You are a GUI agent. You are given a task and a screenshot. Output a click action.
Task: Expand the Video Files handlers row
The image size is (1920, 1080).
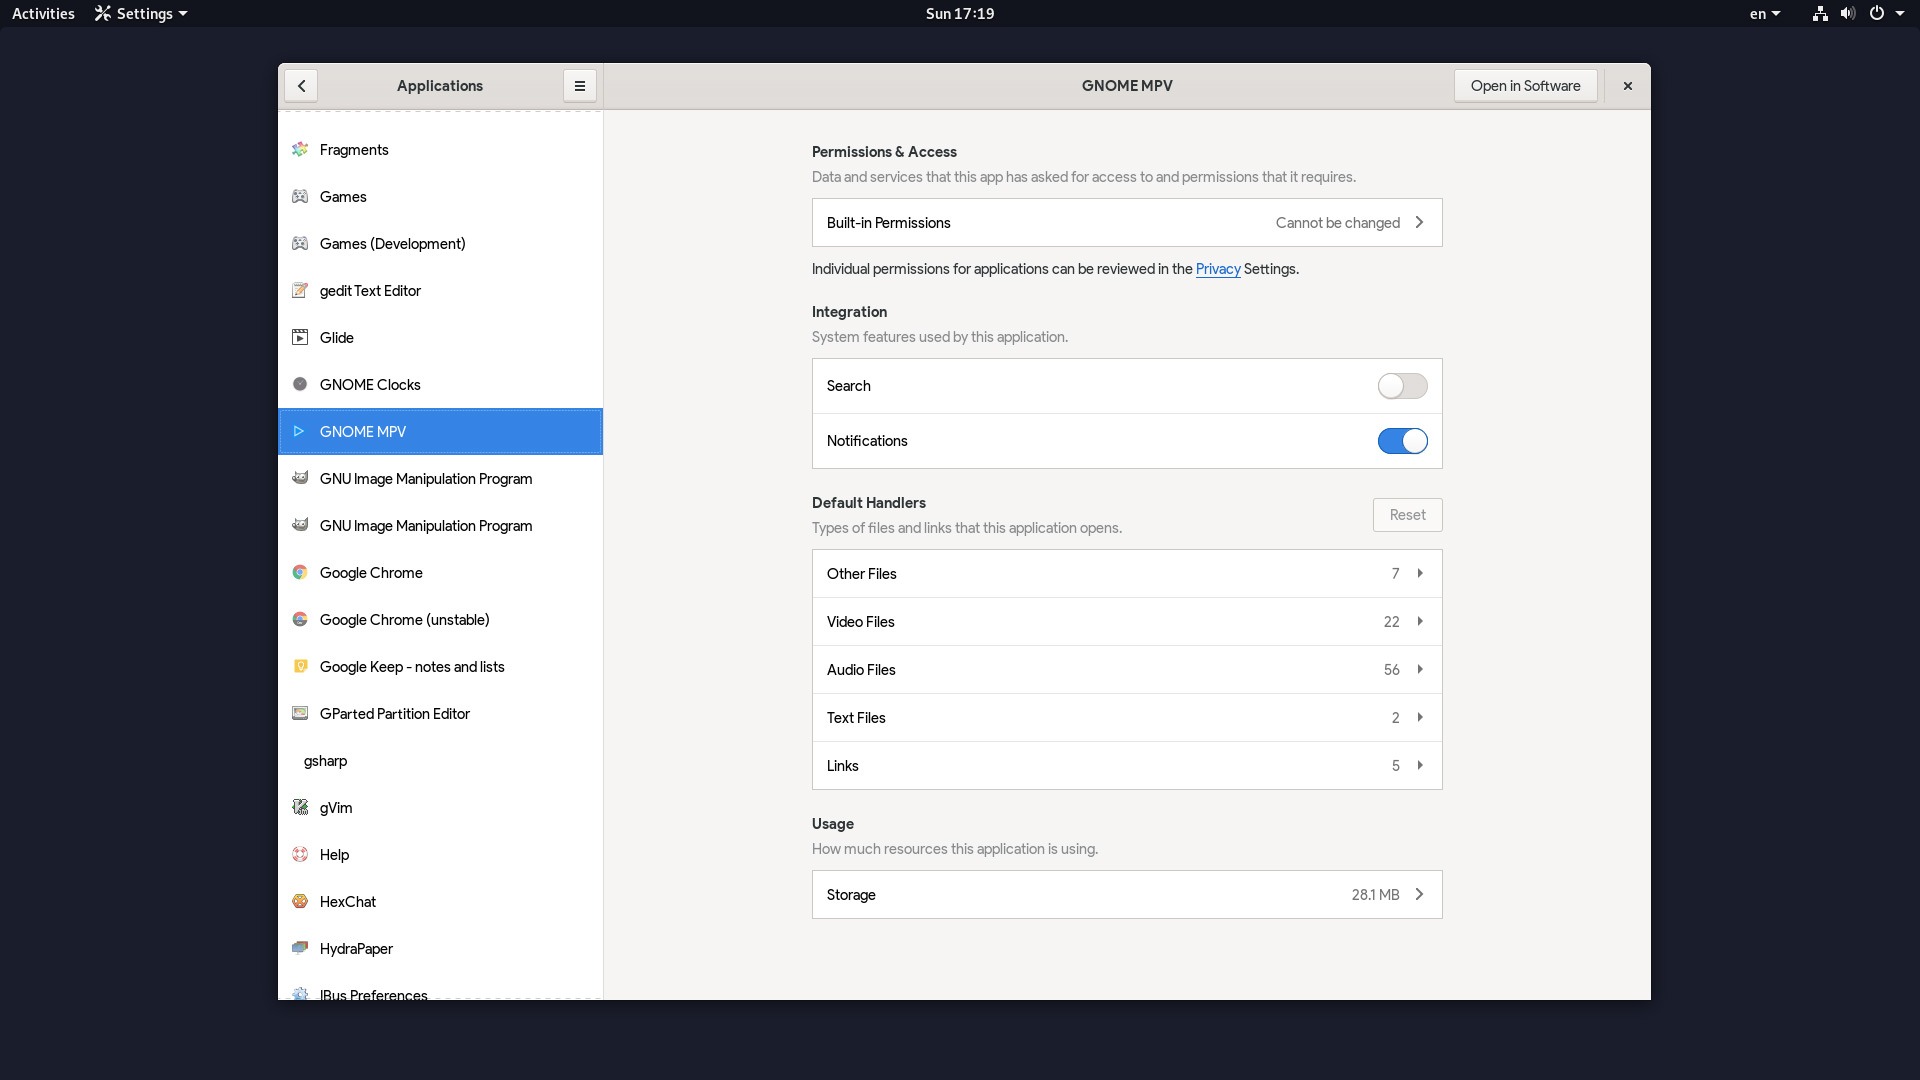pos(1126,622)
